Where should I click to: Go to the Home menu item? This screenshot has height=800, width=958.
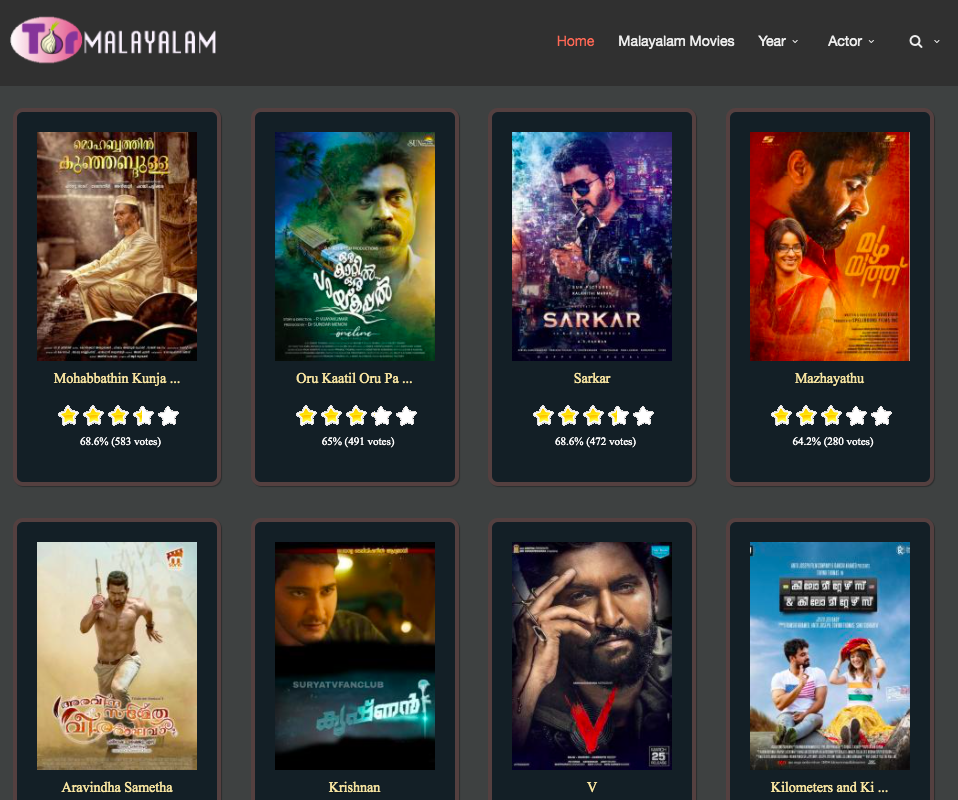(x=575, y=41)
